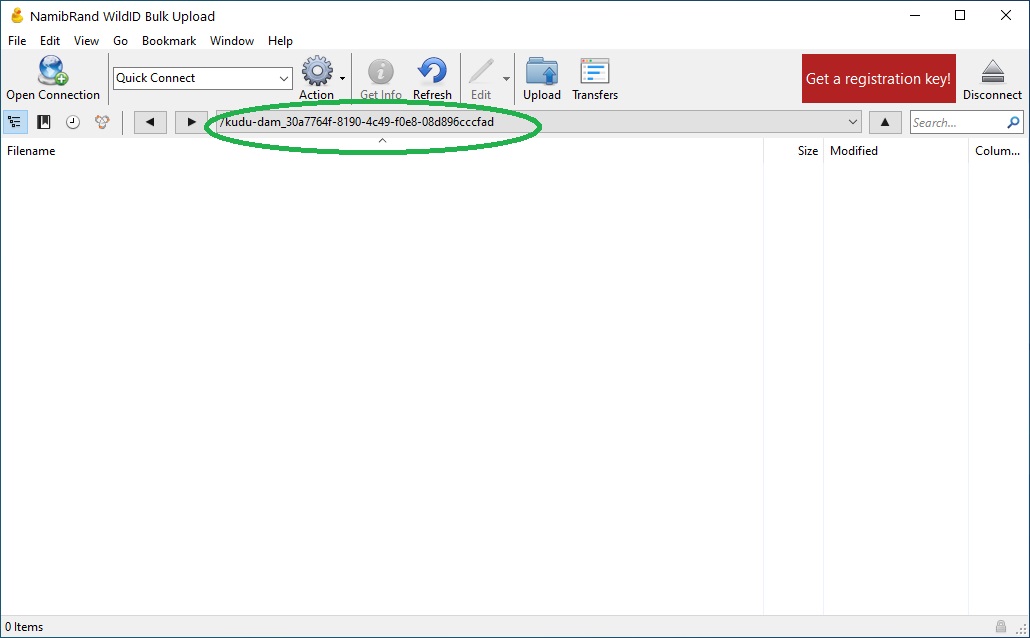Expand the Quick Connect dropdown

[284, 78]
